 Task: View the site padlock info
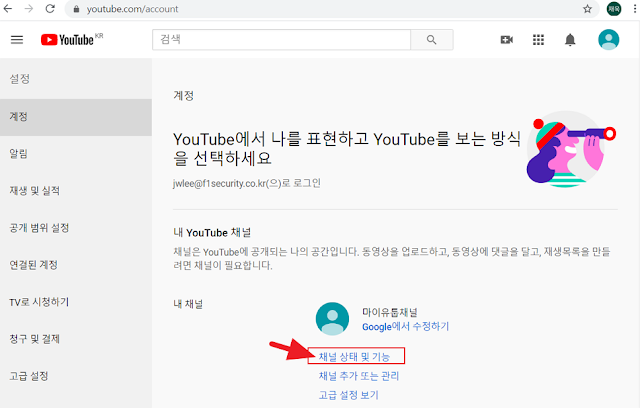pyautogui.click(x=76, y=9)
